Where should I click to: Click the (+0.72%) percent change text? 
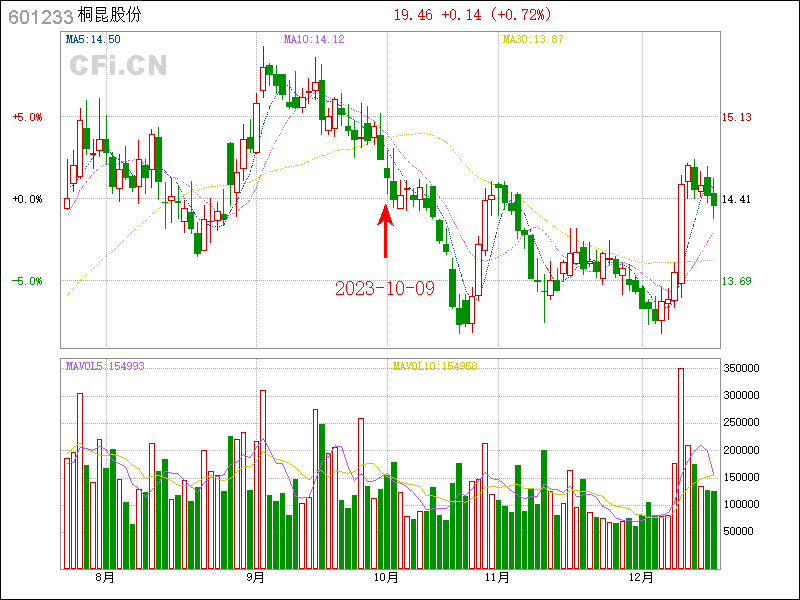click(x=521, y=15)
